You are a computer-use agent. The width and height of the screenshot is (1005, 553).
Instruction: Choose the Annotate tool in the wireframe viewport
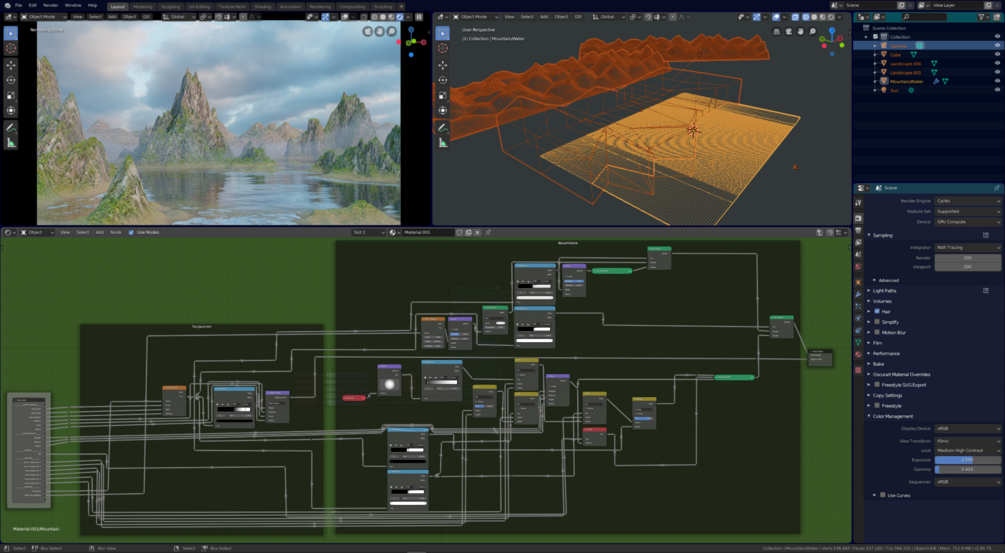442,128
